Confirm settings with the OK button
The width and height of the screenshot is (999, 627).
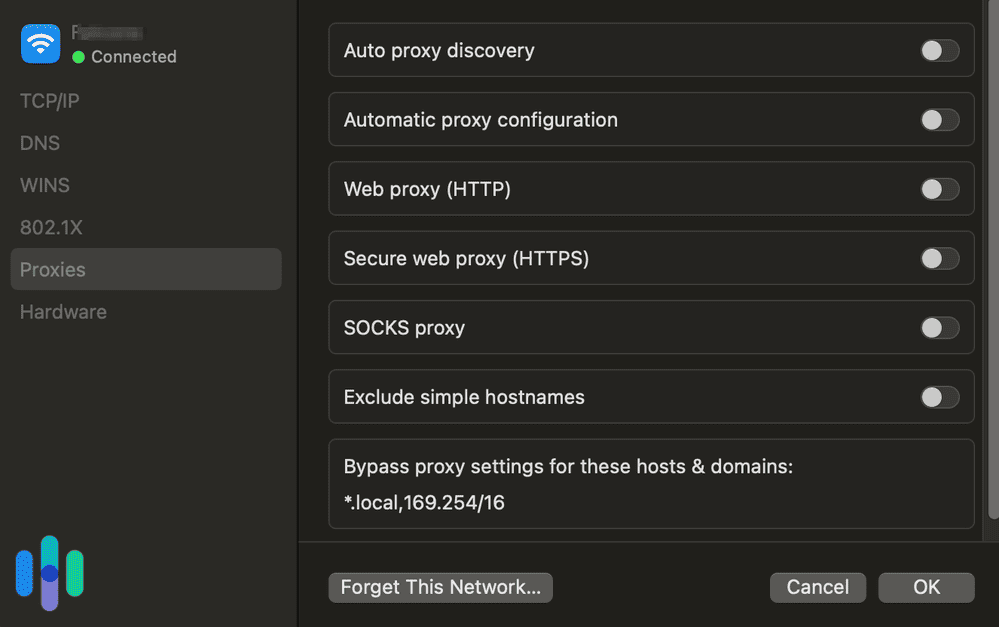pyautogui.click(x=925, y=587)
